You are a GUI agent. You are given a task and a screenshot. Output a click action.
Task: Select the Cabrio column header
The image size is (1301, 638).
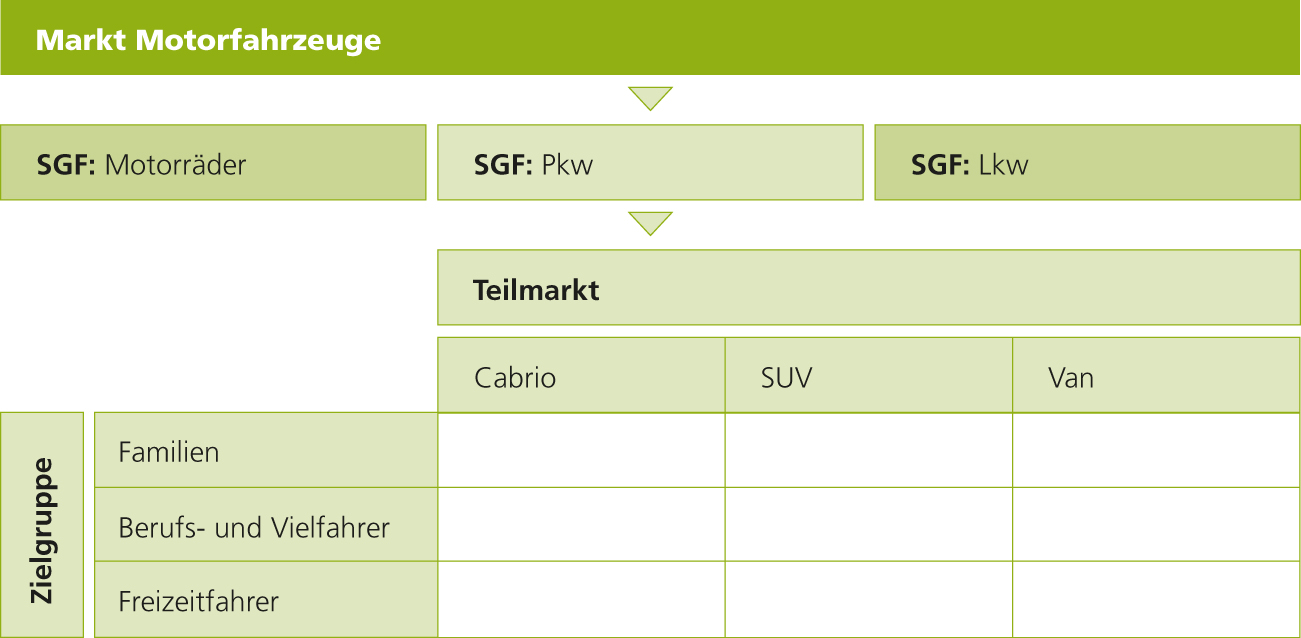click(581, 376)
